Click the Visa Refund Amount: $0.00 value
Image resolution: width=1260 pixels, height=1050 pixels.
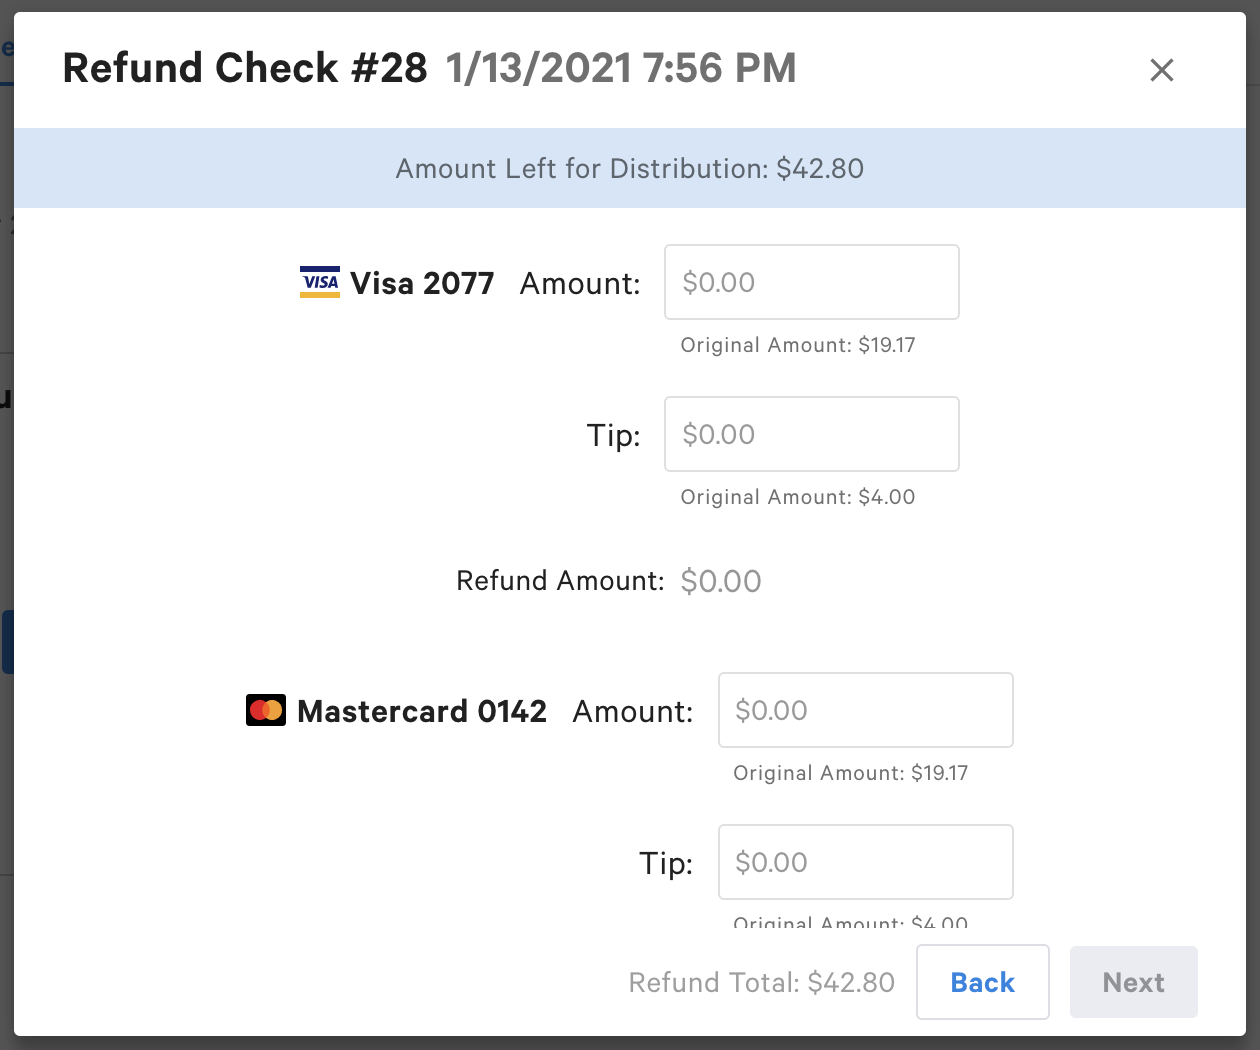tap(721, 581)
